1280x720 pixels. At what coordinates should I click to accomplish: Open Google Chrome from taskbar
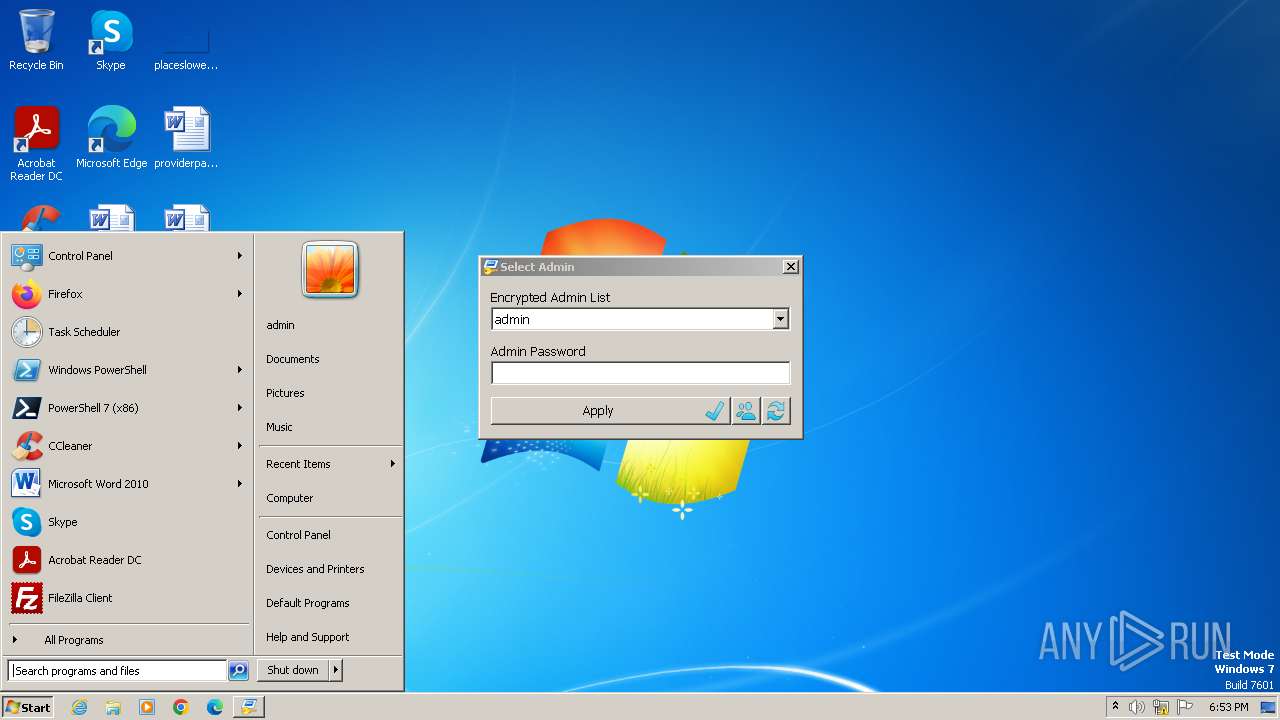181,707
